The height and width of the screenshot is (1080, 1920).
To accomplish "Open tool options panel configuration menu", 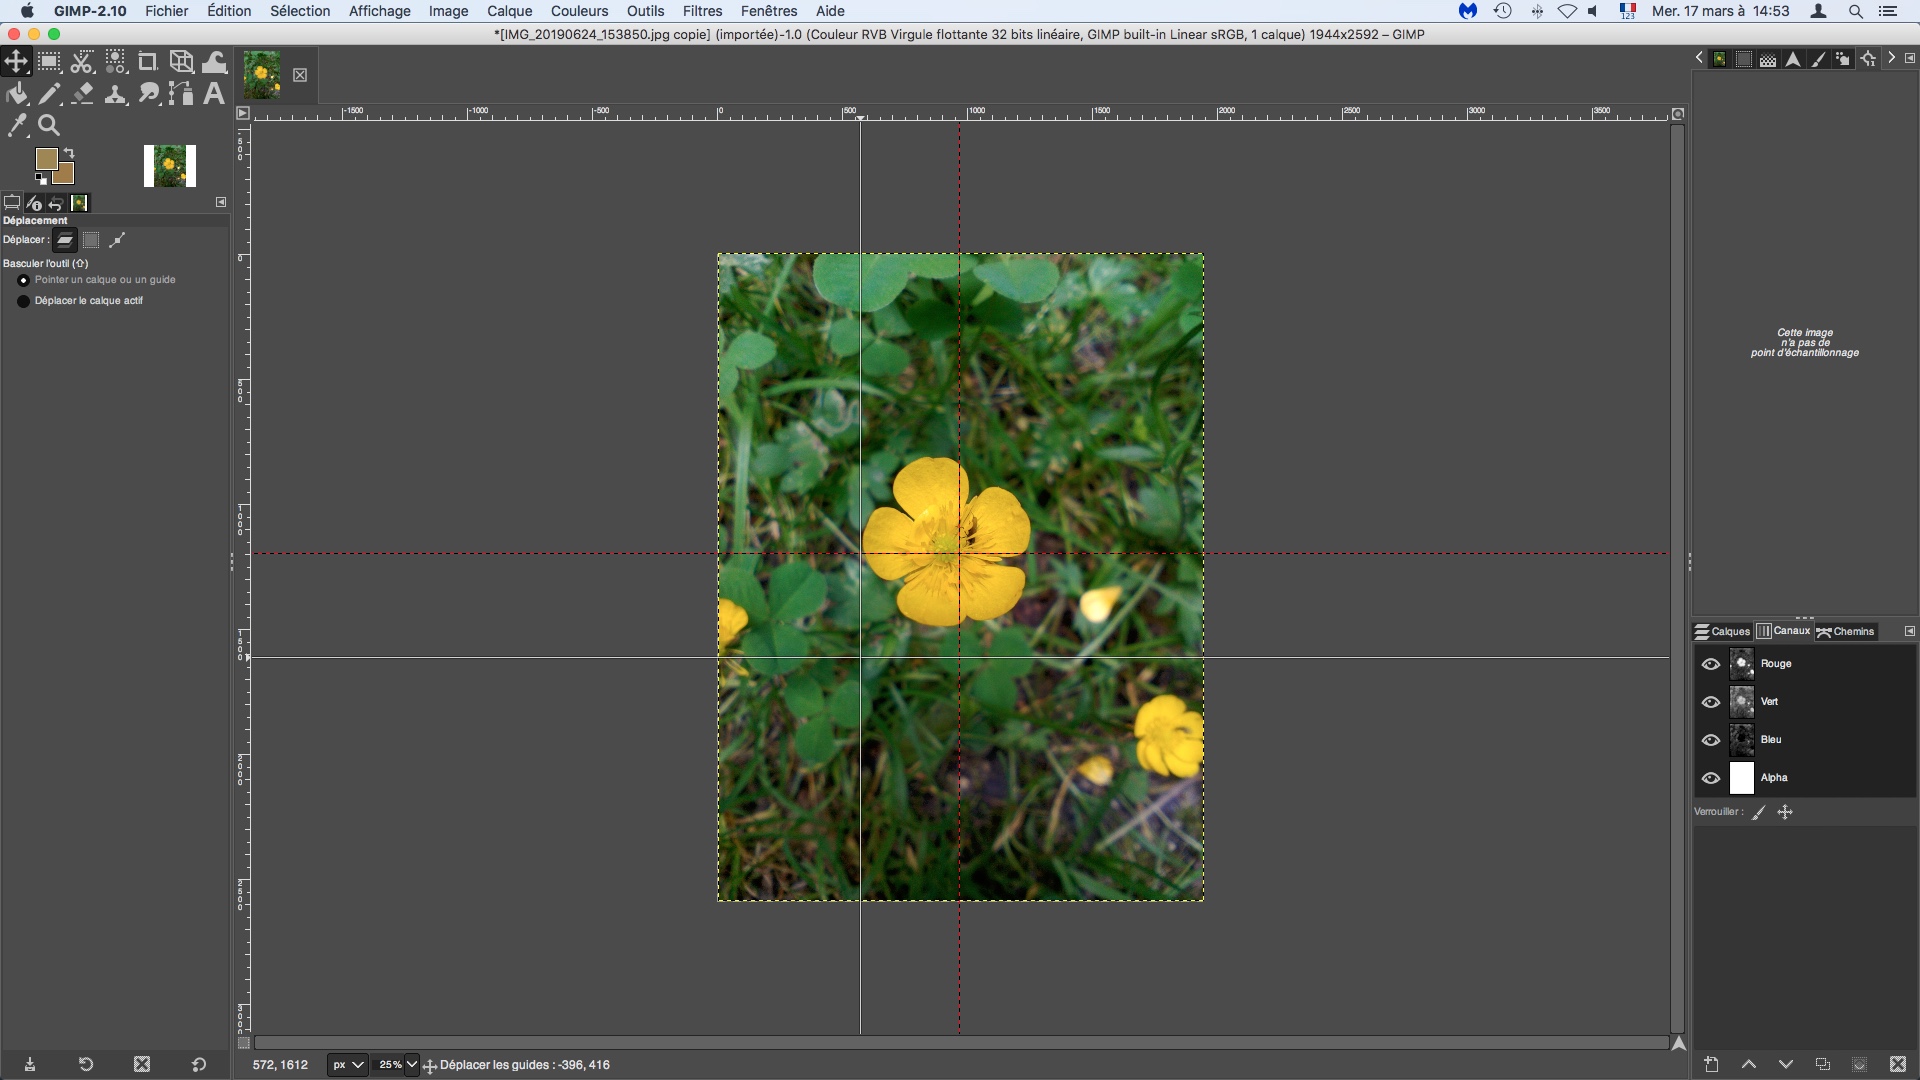I will tap(221, 202).
